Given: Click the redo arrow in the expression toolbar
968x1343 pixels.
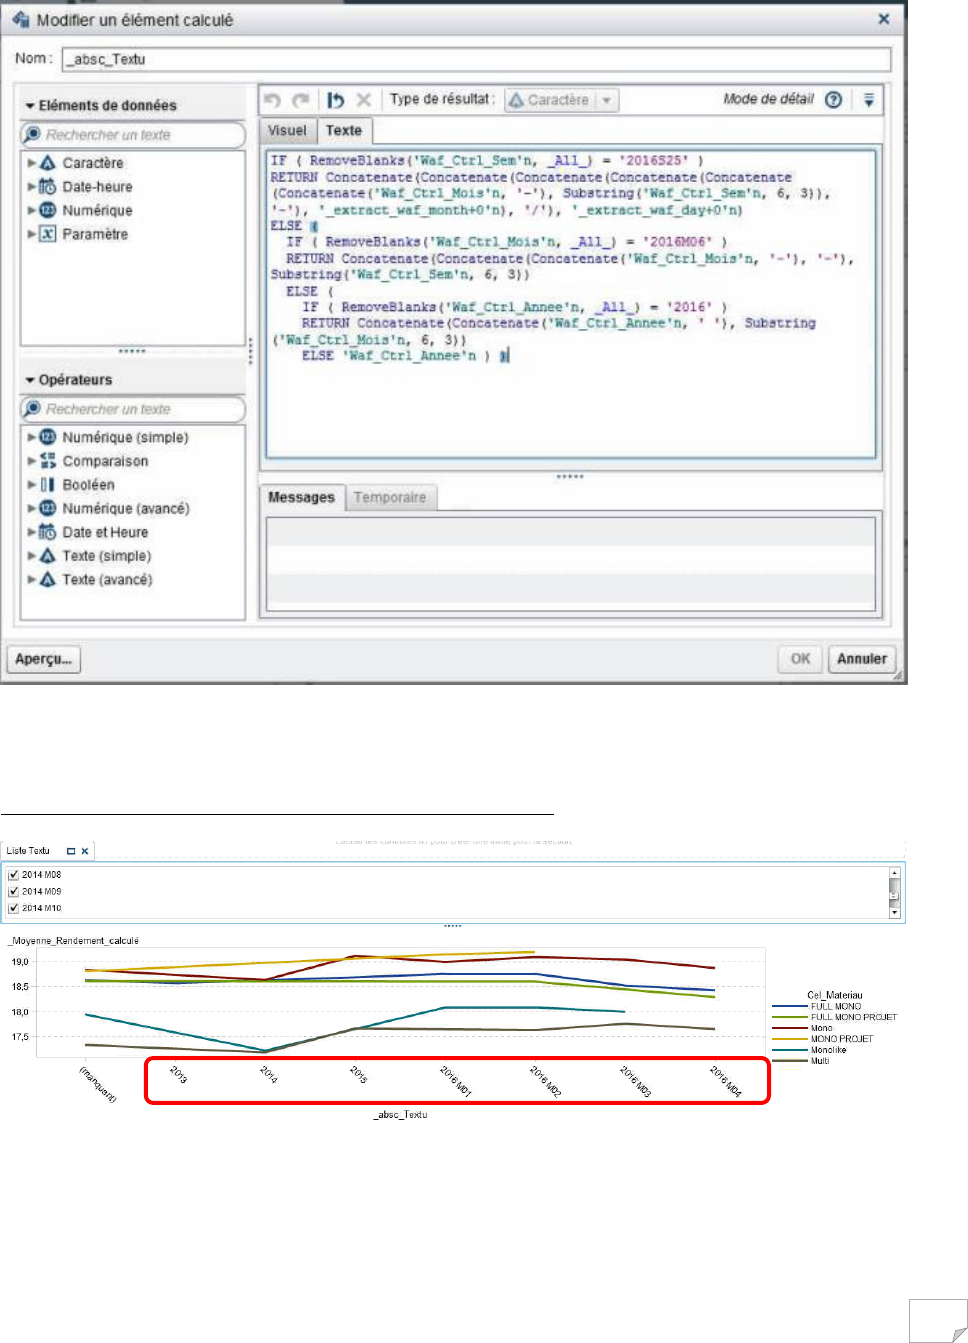Looking at the screenshot, I should click(301, 100).
